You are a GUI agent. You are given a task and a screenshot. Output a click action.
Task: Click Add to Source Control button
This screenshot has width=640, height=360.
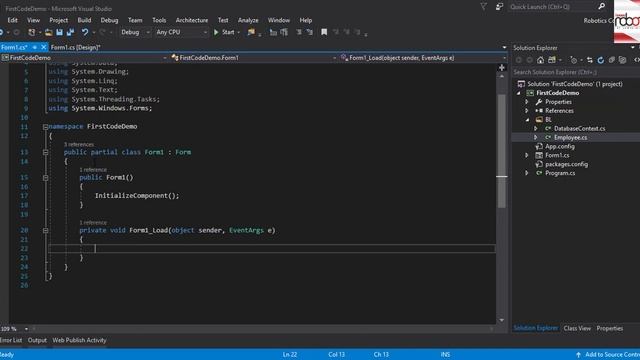[608, 354]
